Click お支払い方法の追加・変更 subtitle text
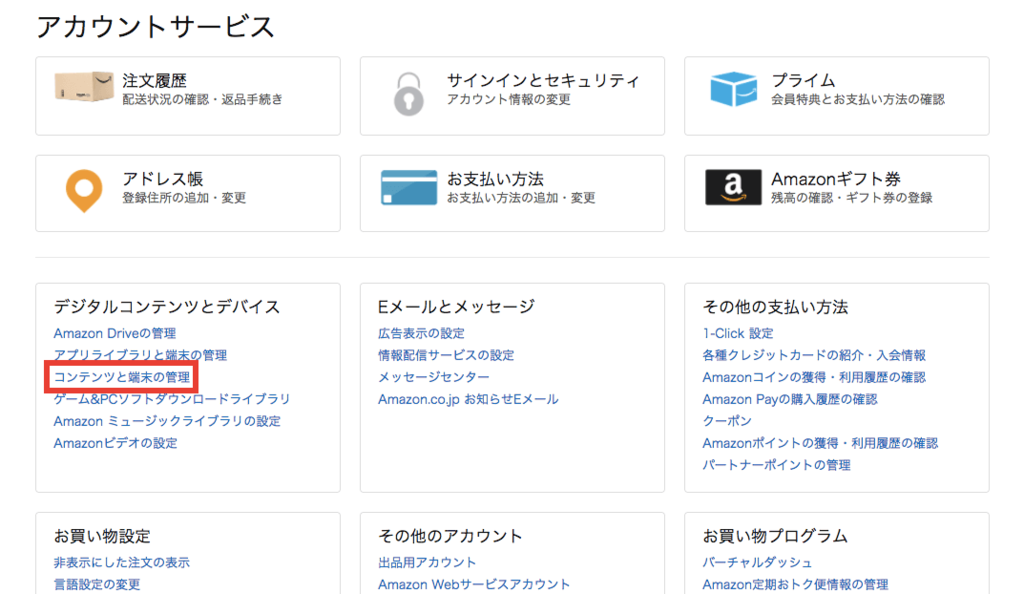This screenshot has height=594, width=1024. [521, 198]
